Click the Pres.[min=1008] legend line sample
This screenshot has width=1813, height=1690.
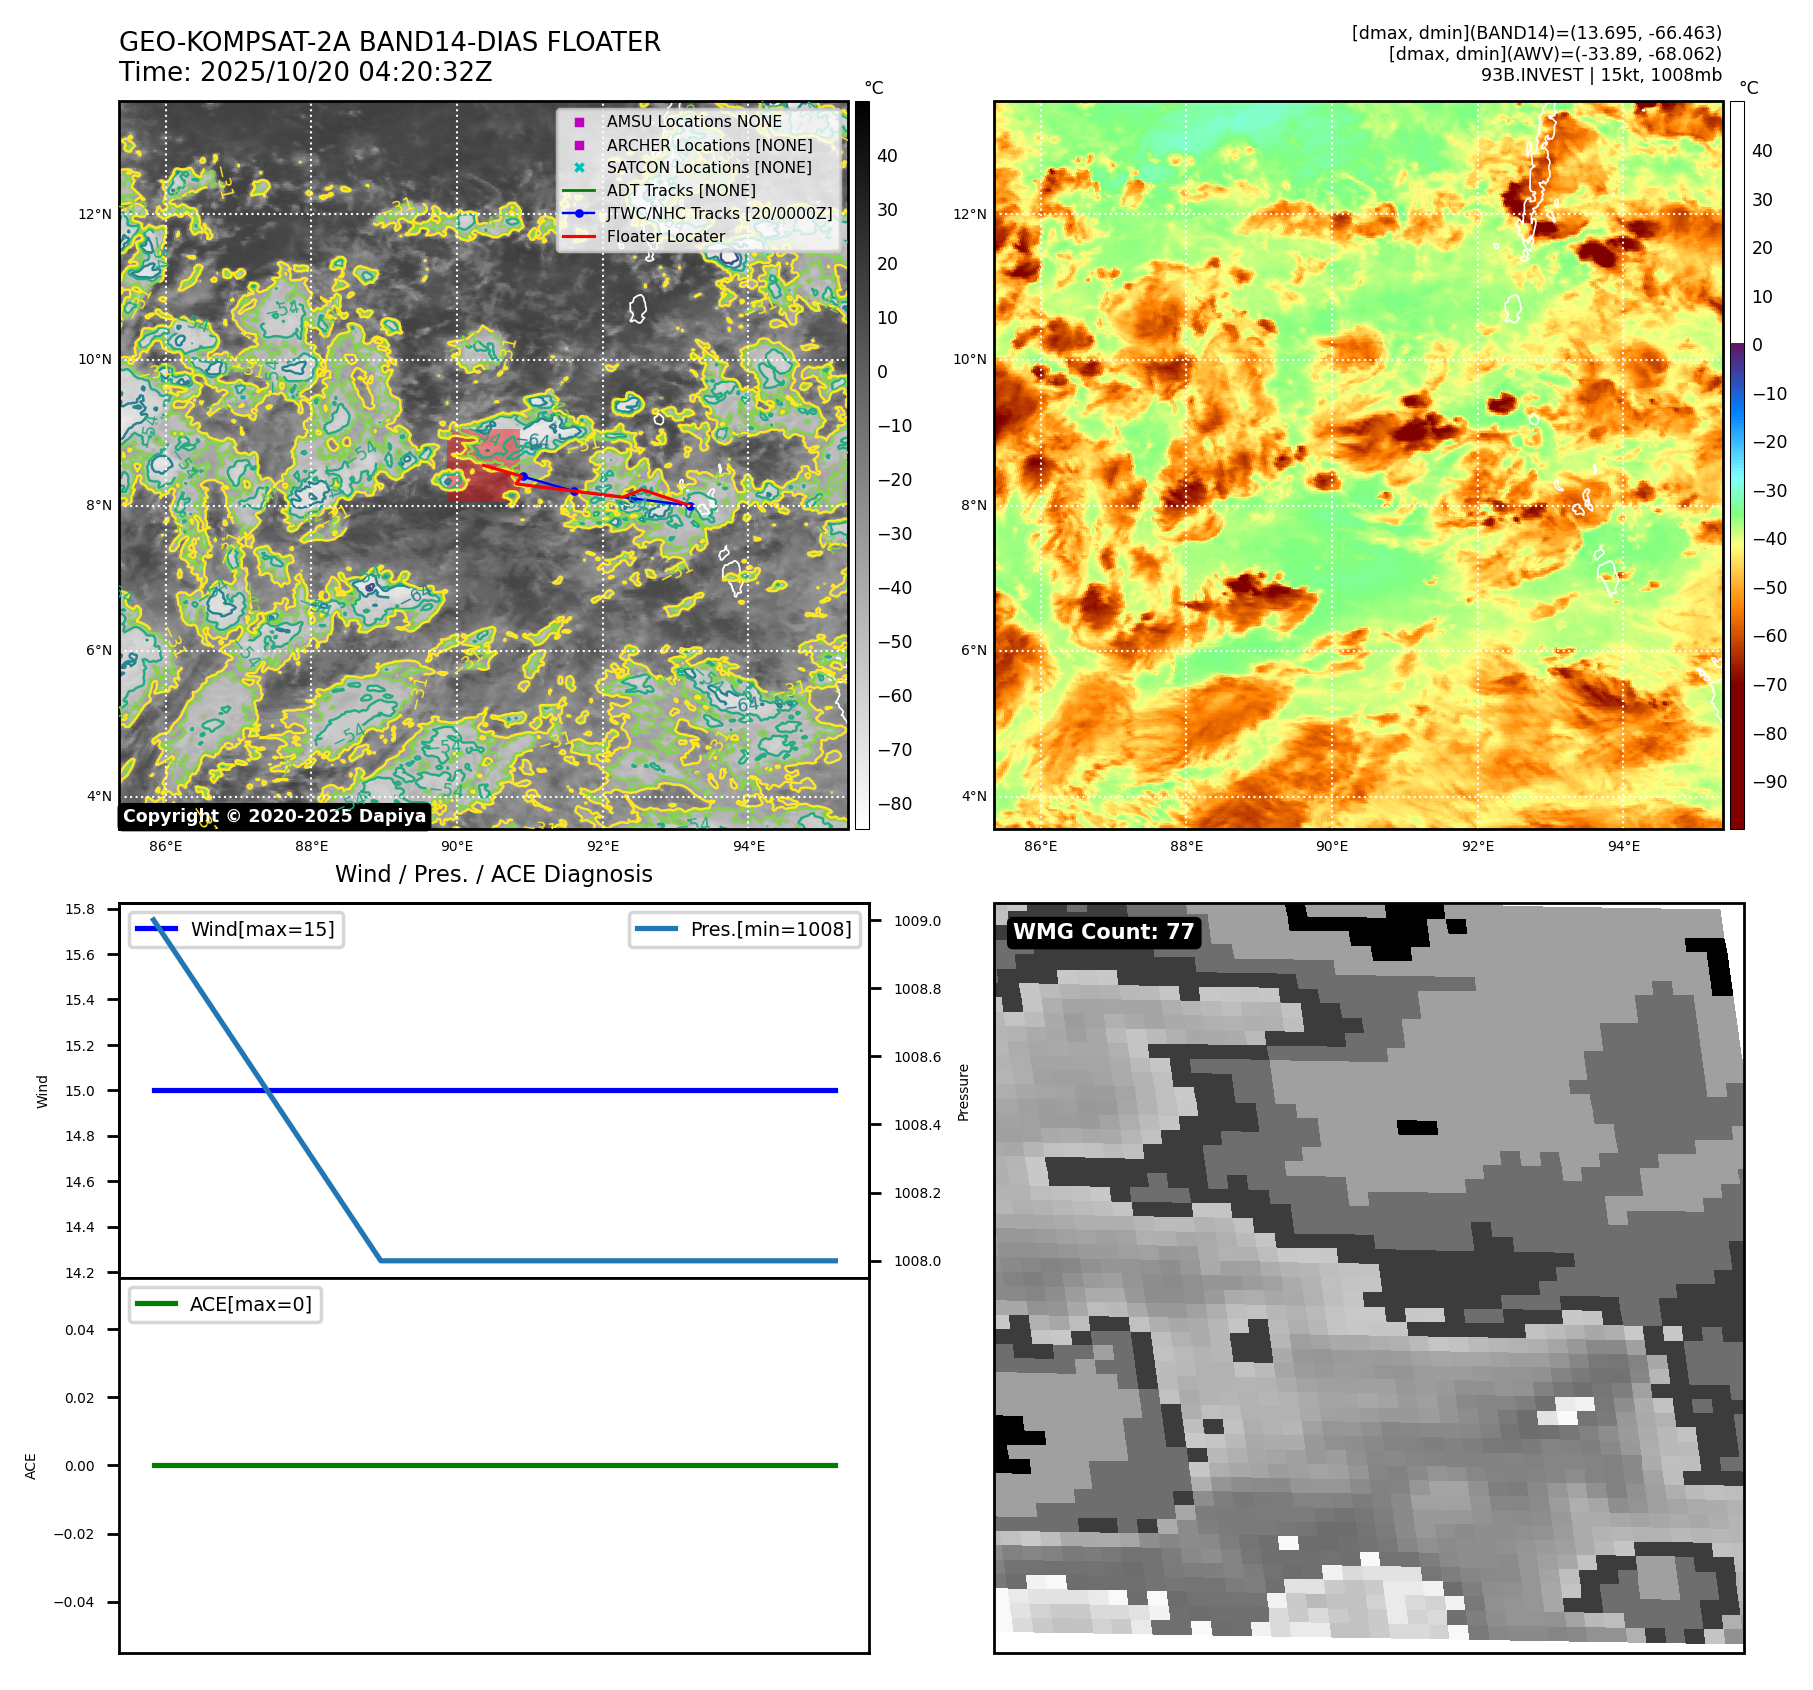656,930
